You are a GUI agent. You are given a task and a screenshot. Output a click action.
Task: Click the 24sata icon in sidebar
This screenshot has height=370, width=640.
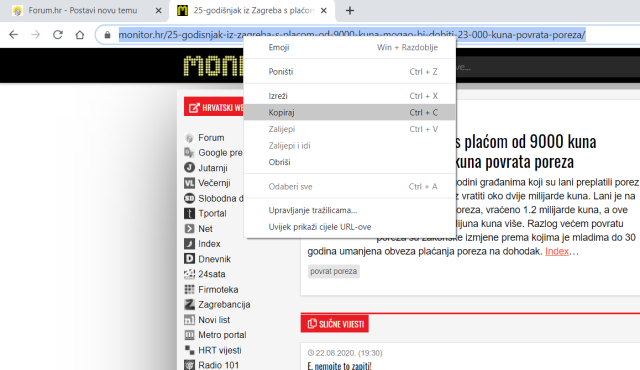click(189, 274)
